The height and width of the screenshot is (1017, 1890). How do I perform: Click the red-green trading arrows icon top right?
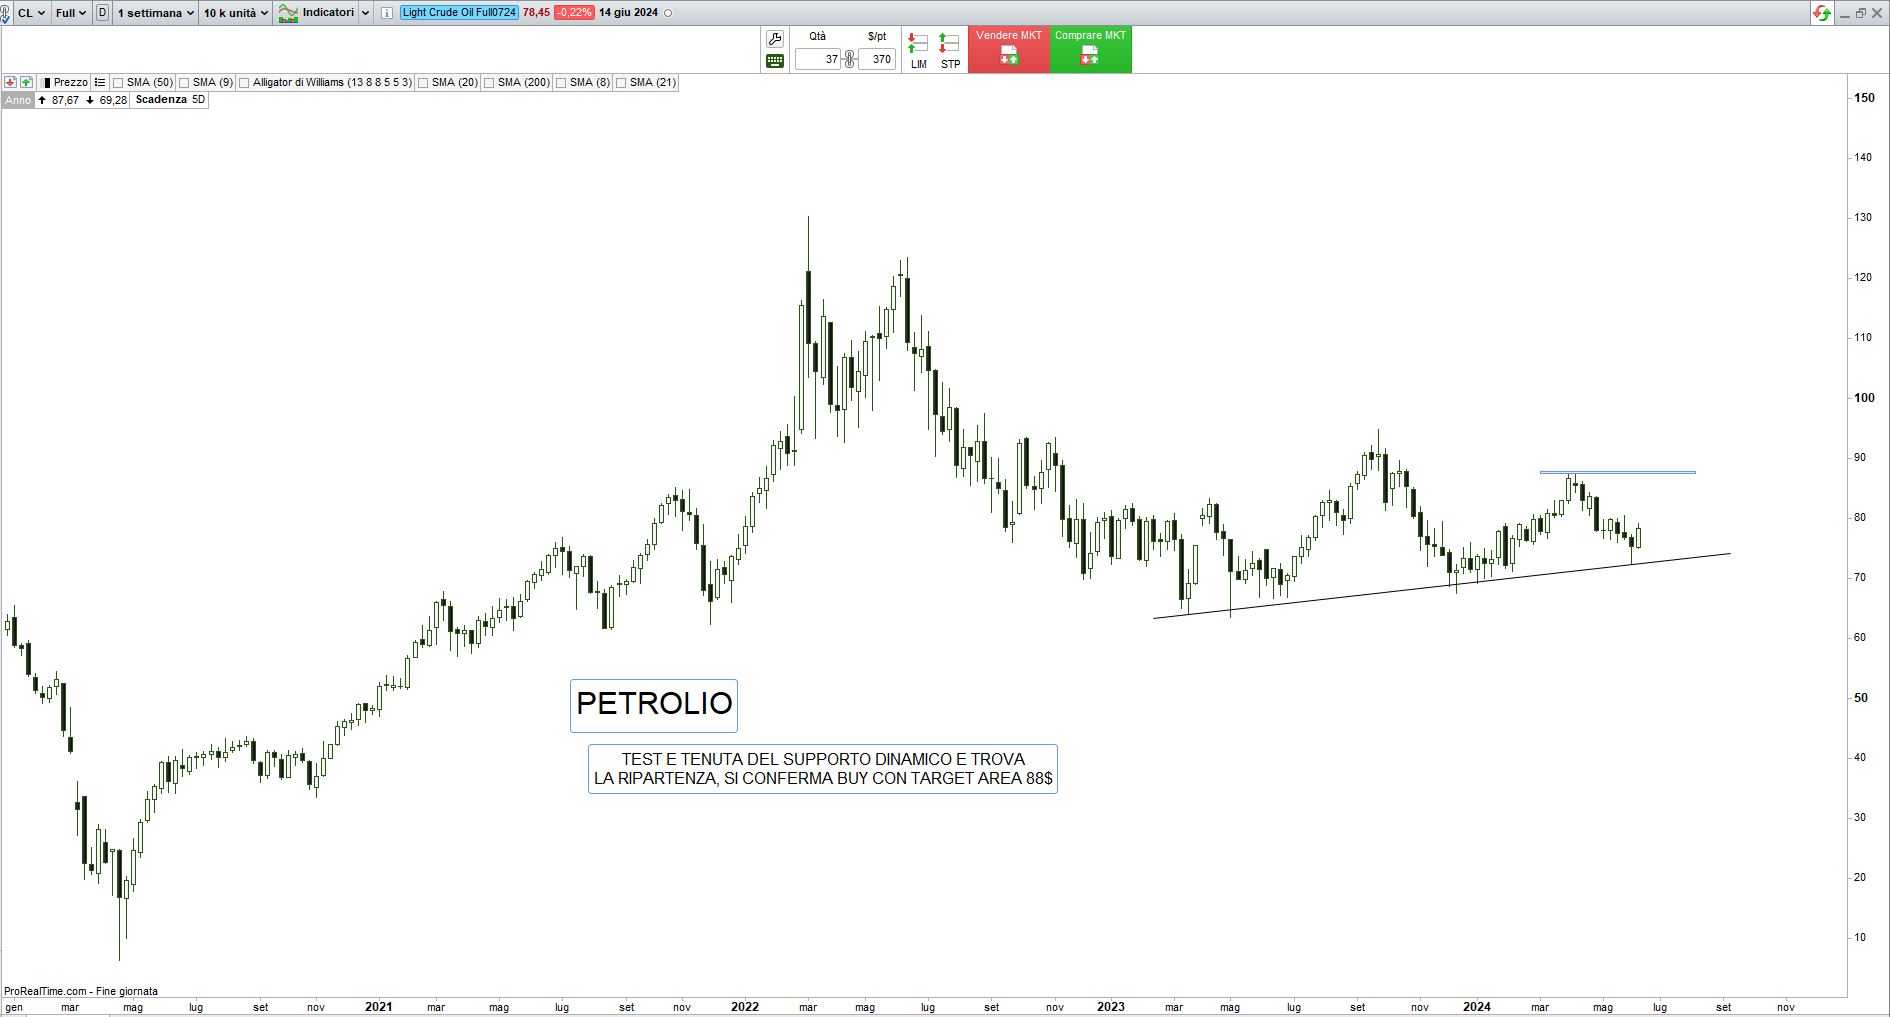coord(1822,13)
